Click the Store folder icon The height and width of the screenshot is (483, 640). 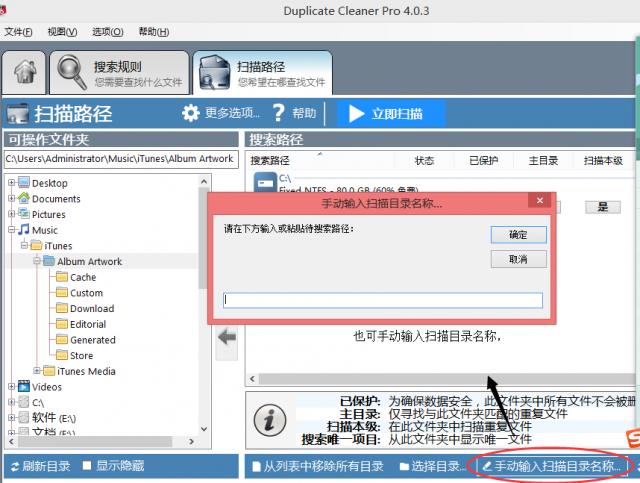click(x=62, y=355)
